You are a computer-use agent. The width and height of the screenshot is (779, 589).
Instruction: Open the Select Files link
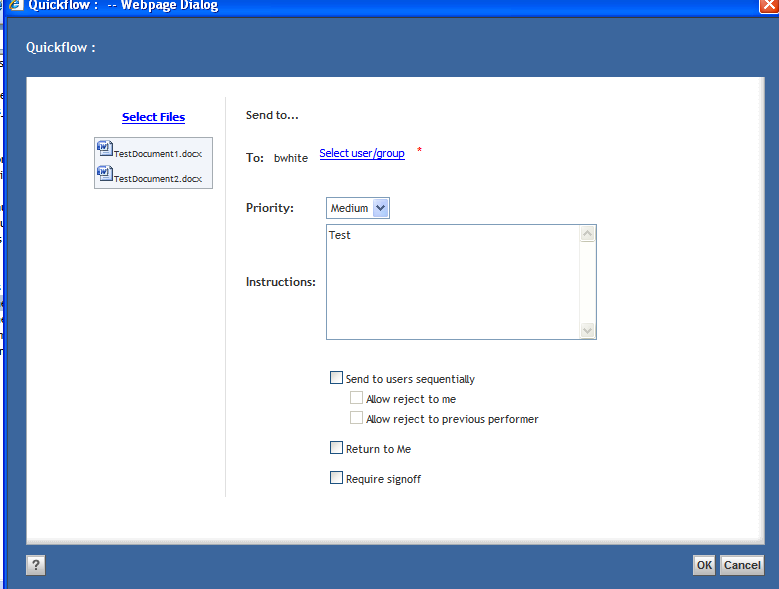coord(154,117)
